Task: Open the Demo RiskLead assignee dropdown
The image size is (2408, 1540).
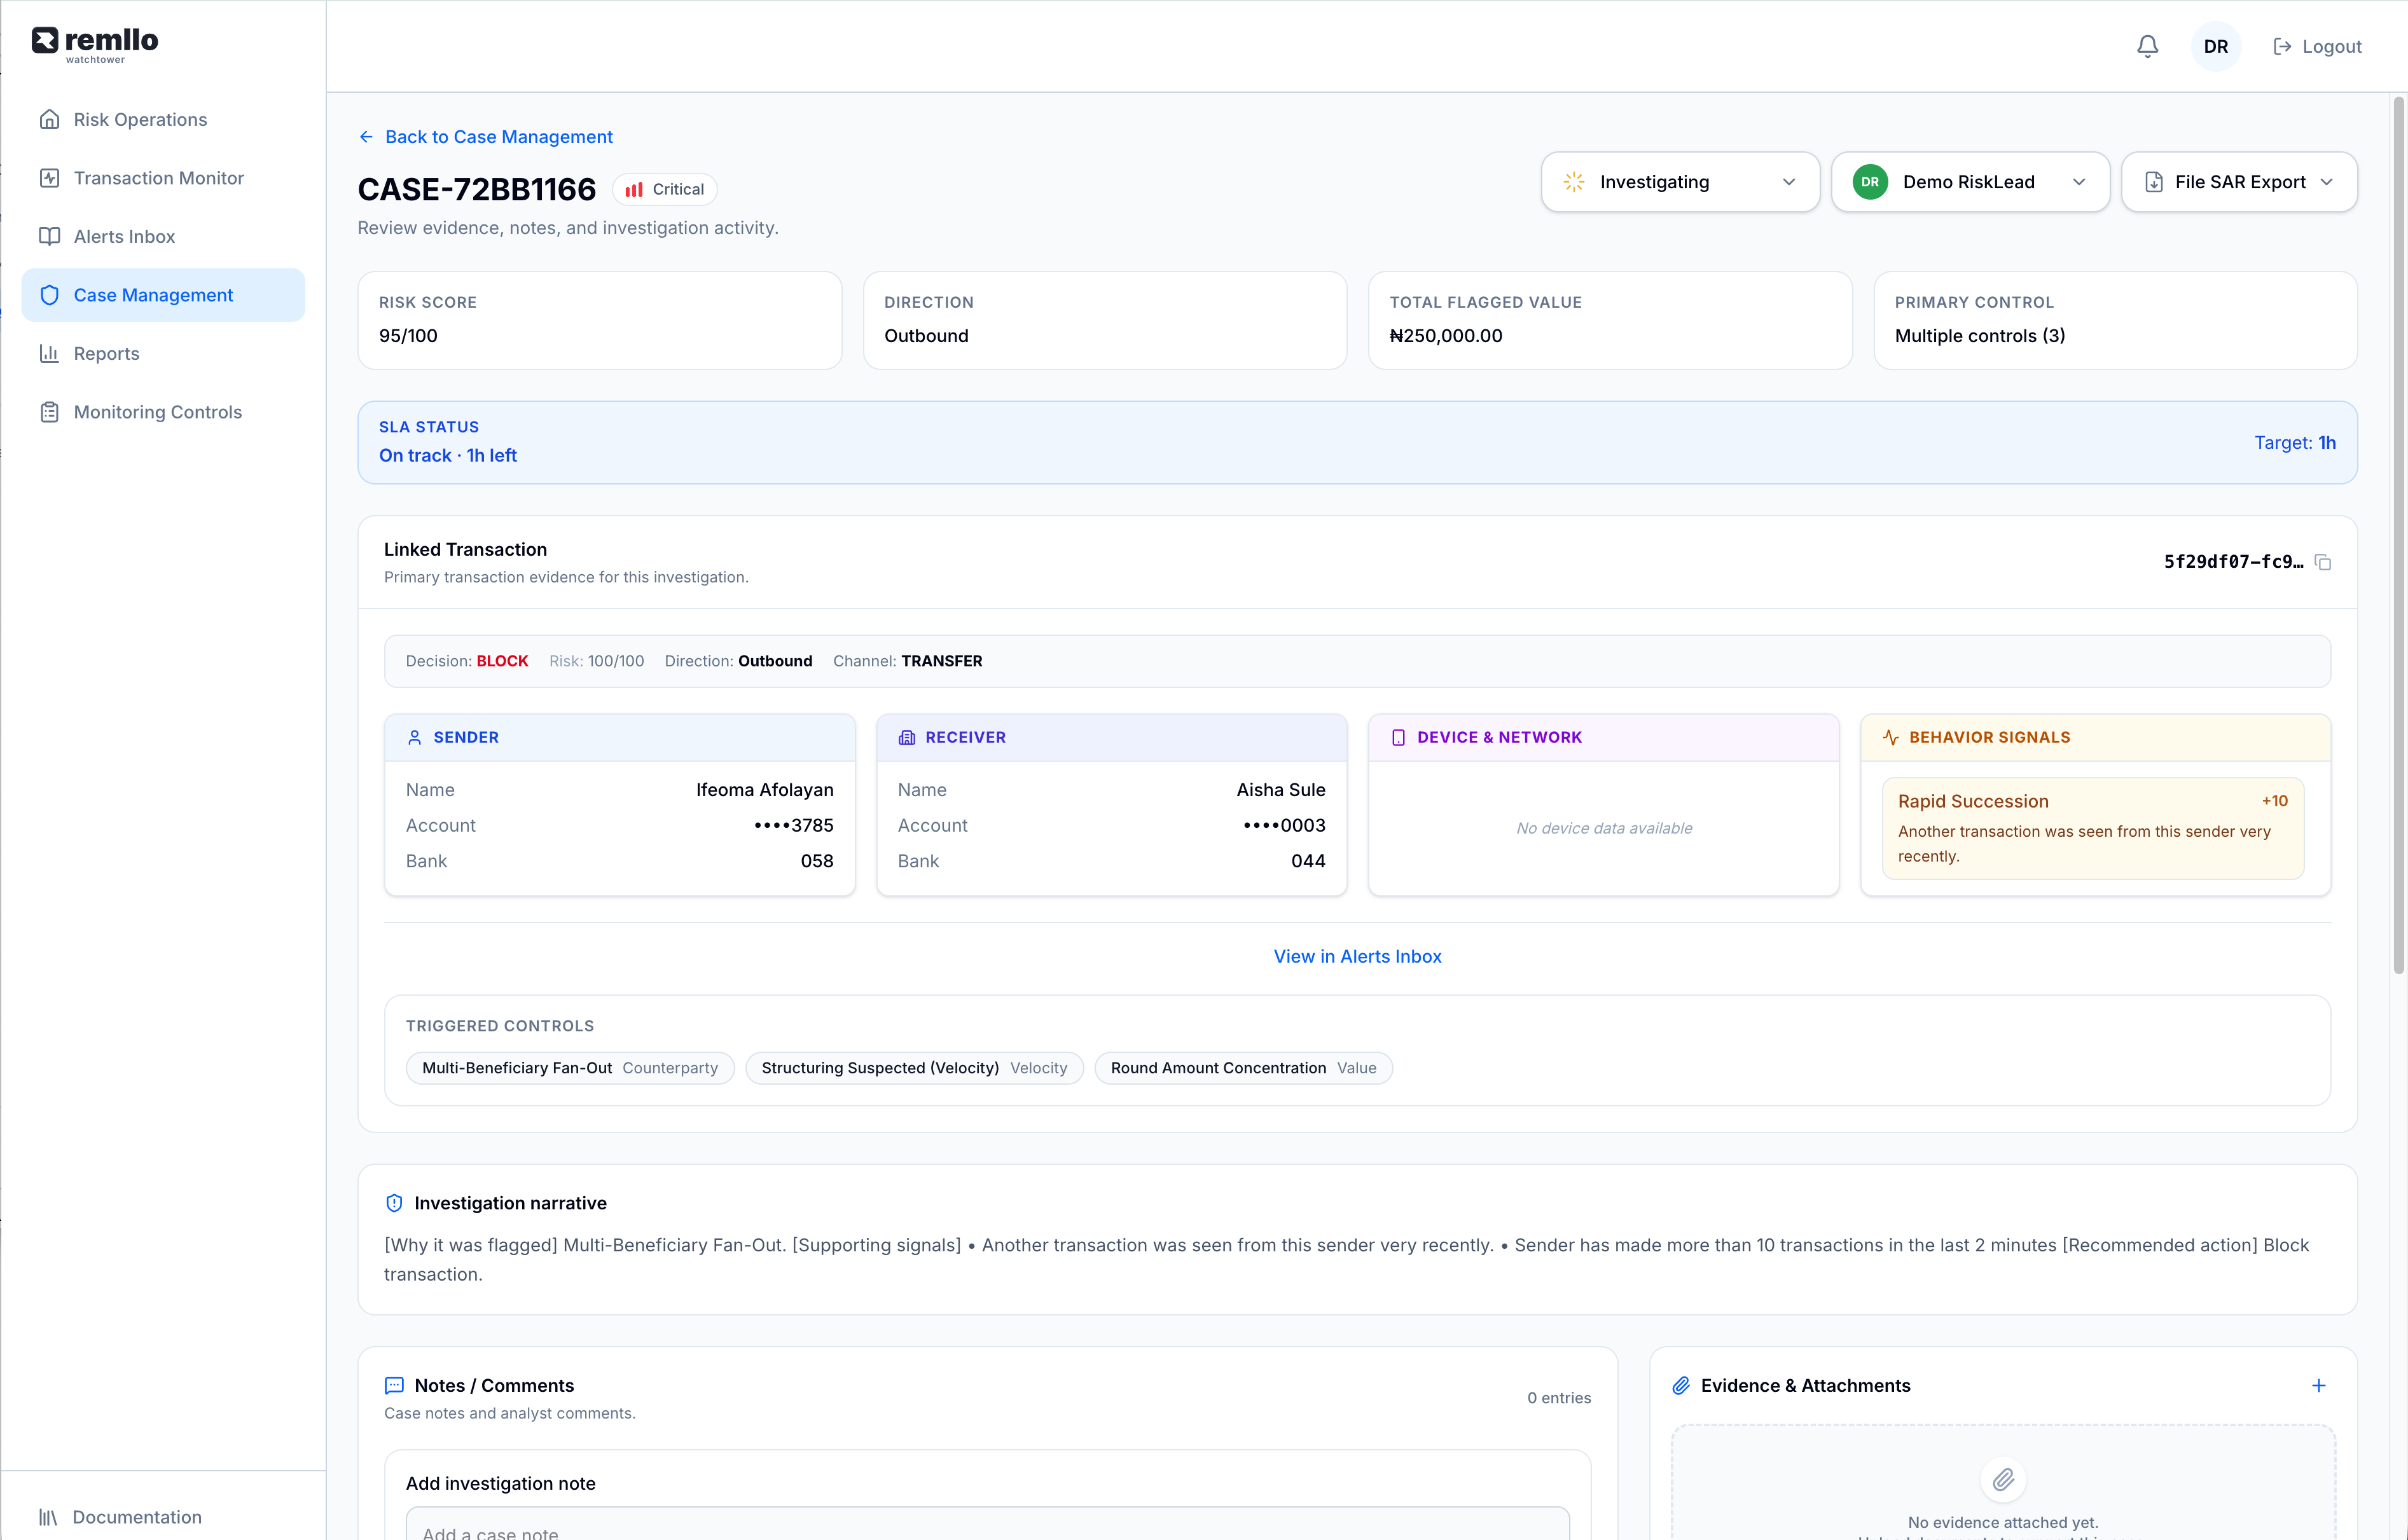Action: point(1969,182)
